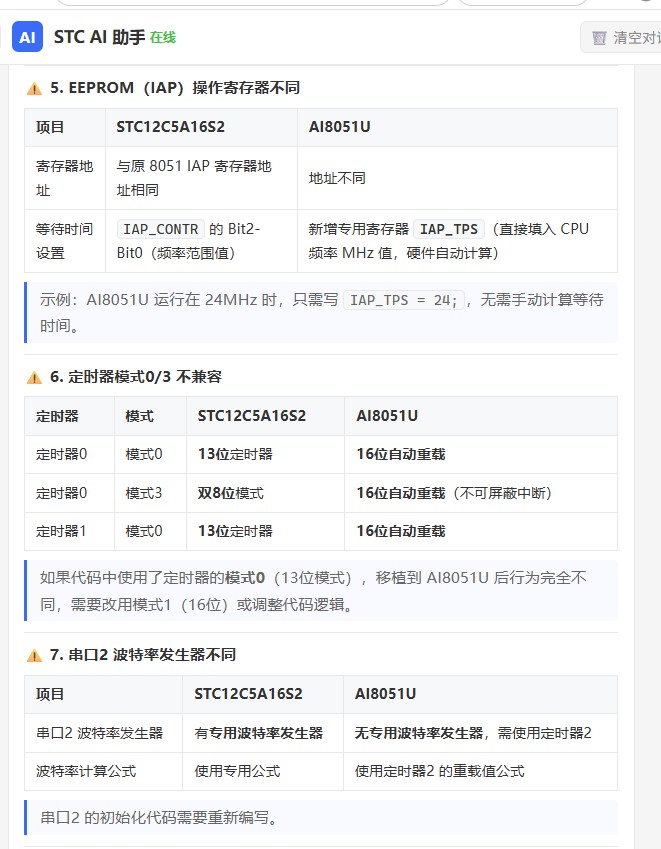
Task: Click the 模式3 cell
Action: point(150,493)
